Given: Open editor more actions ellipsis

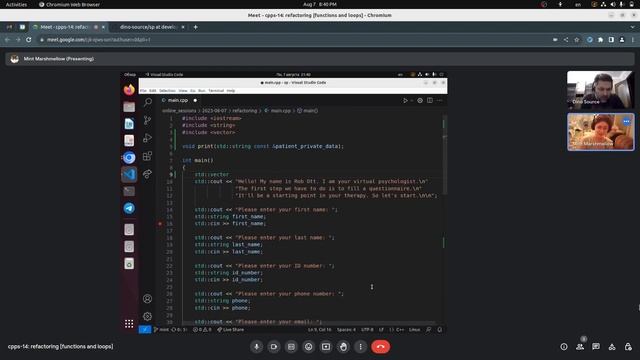Looking at the screenshot, I should click(x=440, y=100).
